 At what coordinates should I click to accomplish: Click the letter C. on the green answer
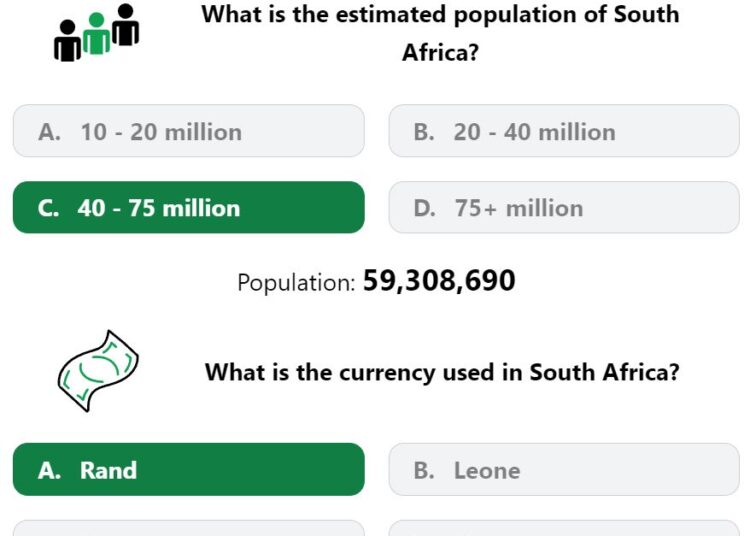(x=49, y=208)
